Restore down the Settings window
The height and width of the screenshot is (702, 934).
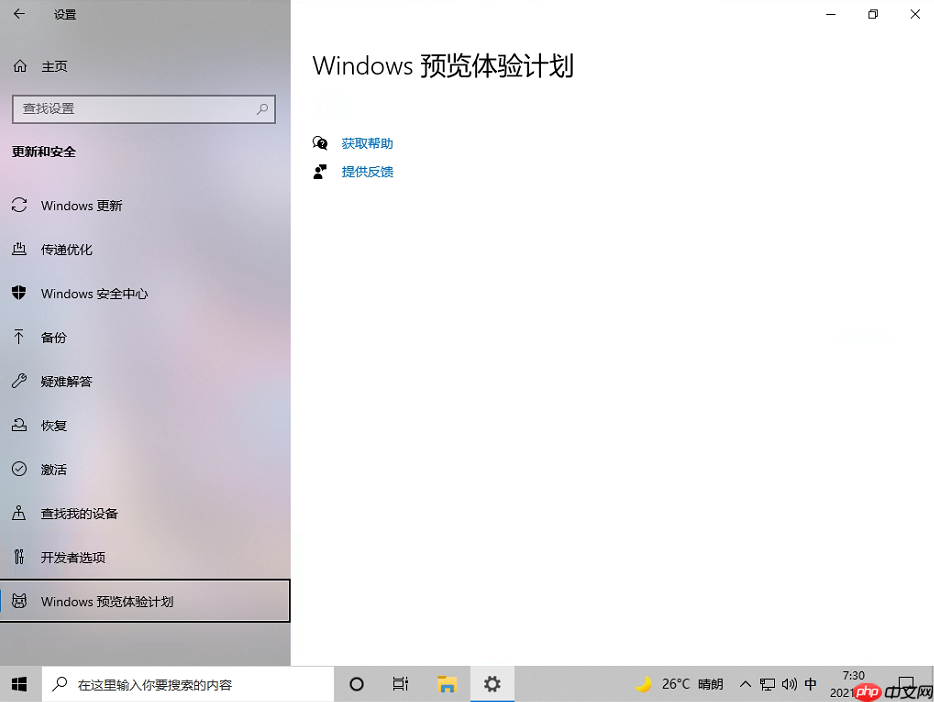point(873,14)
